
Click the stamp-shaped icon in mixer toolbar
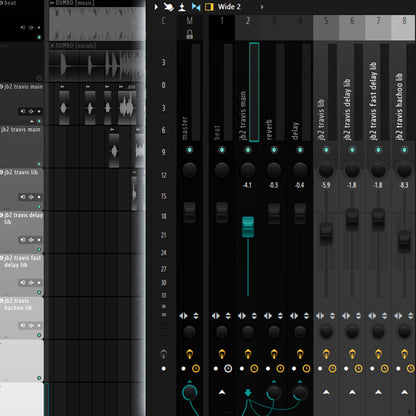pos(182,7)
